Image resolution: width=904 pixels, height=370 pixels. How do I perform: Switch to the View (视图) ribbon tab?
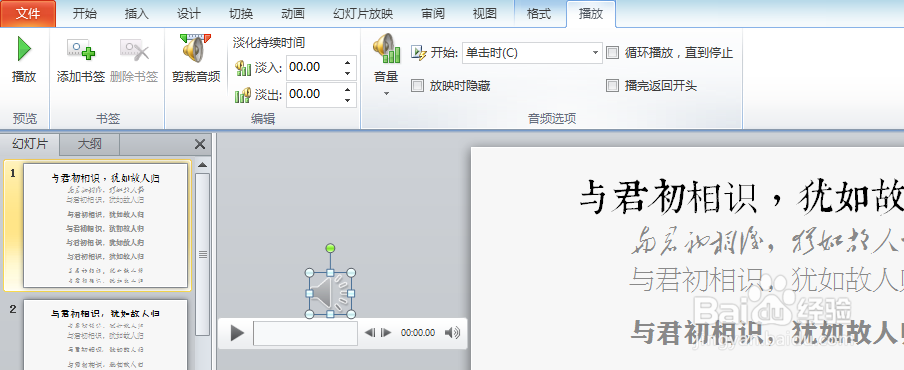click(484, 14)
